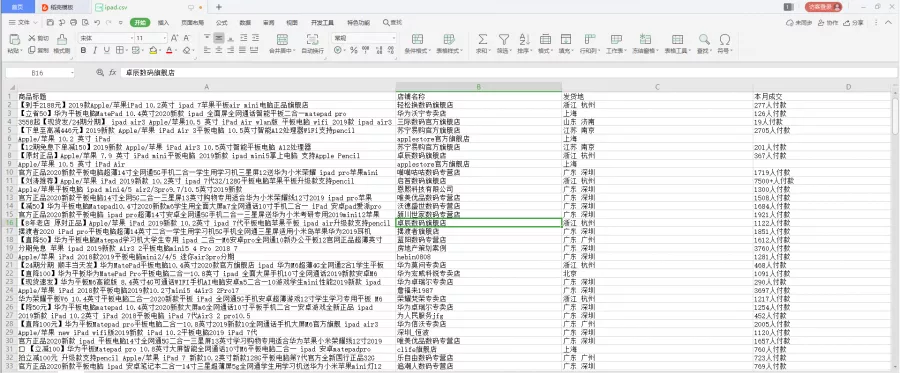This screenshot has width=900, height=373.
Task: Toggle middle vertical alignment button
Action: pyautogui.click(x=219, y=38)
